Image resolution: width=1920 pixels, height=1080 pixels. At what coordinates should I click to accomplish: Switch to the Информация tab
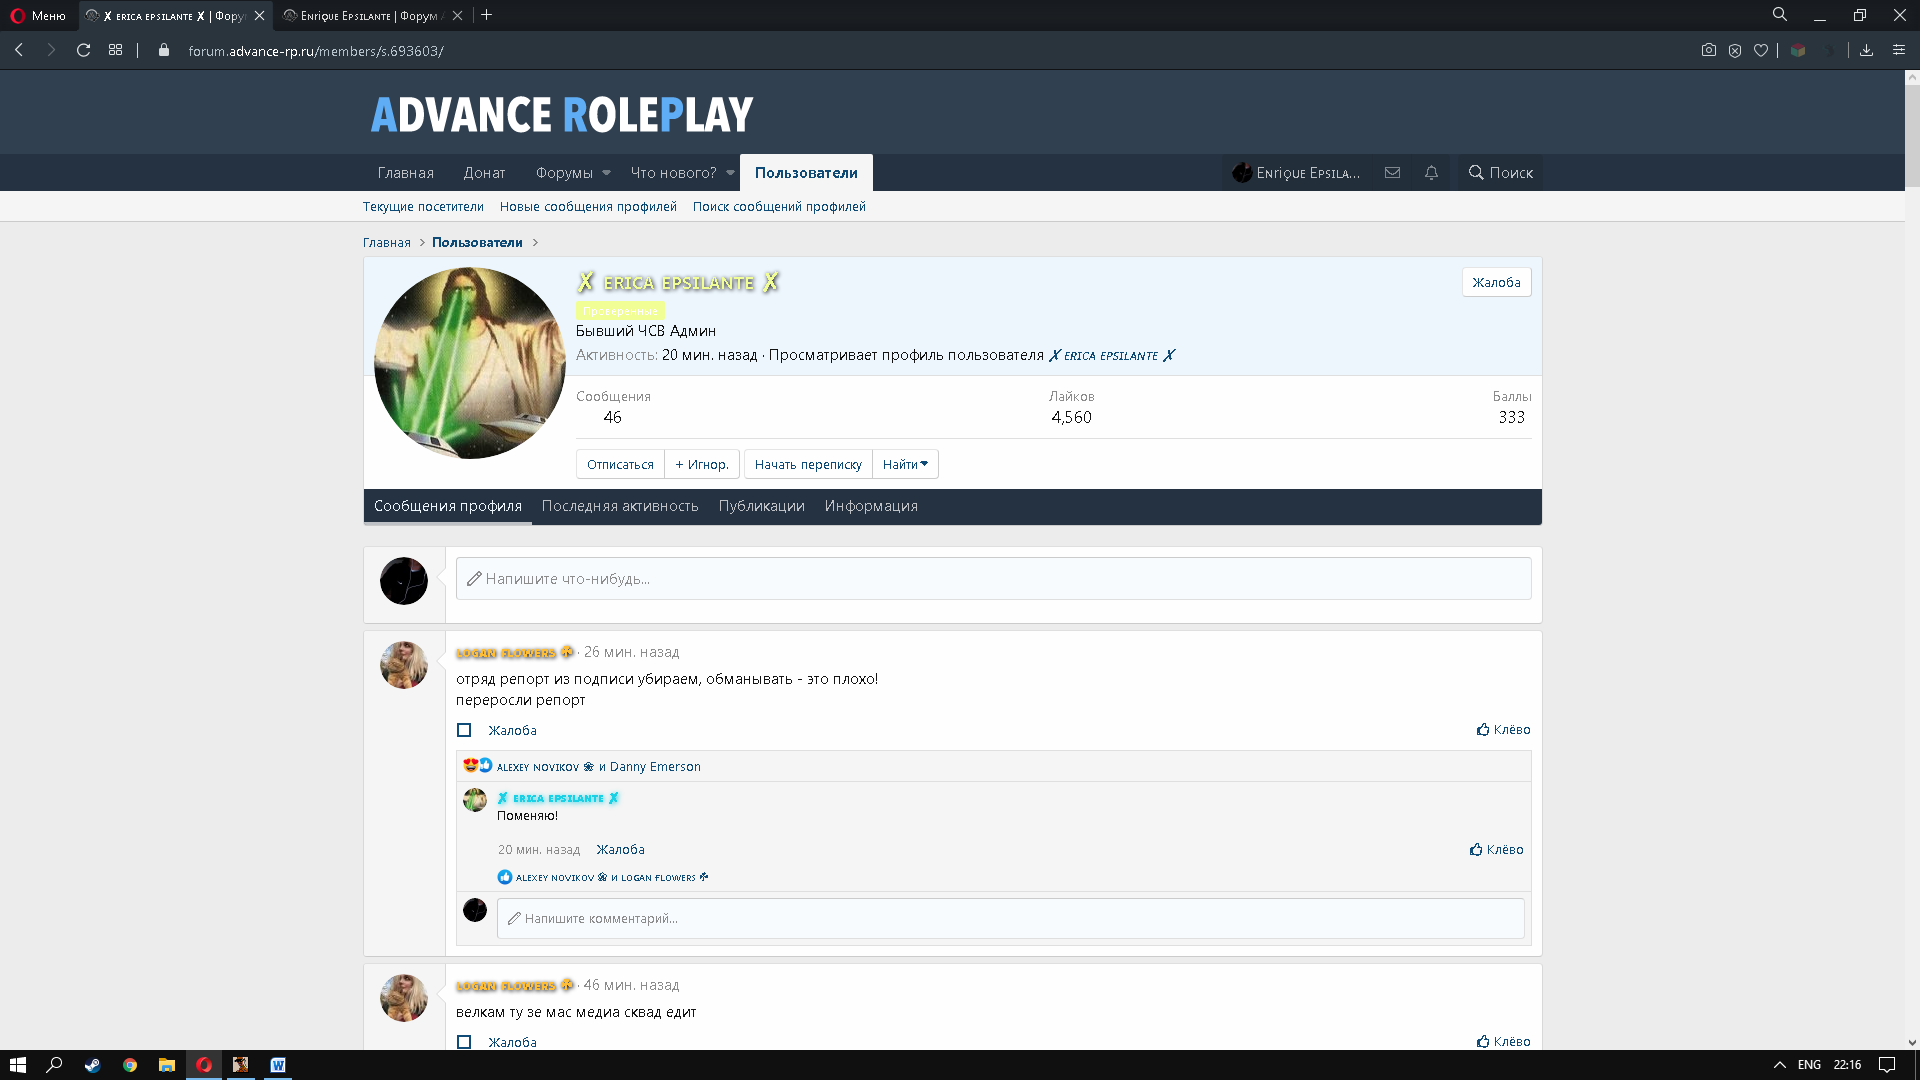point(871,506)
